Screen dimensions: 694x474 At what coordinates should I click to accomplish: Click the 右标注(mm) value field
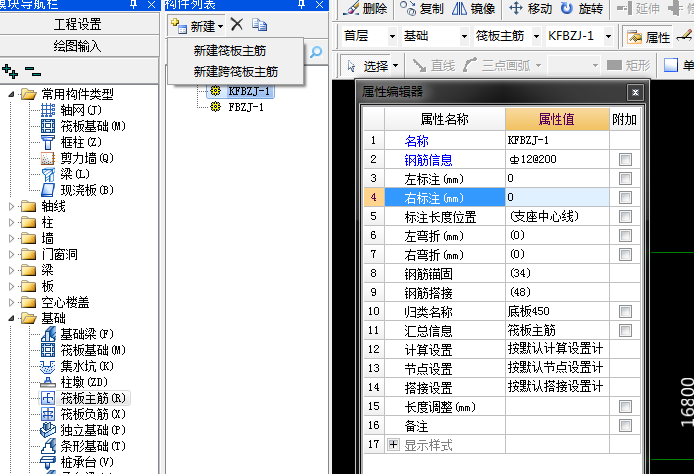pyautogui.click(x=557, y=197)
